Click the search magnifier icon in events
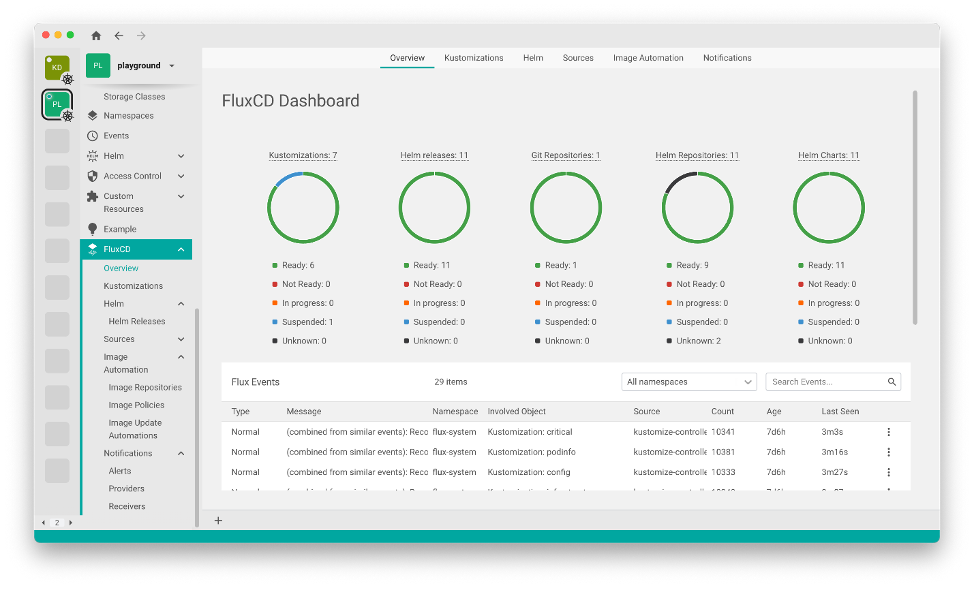Image resolution: width=974 pixels, height=589 pixels. click(x=891, y=381)
